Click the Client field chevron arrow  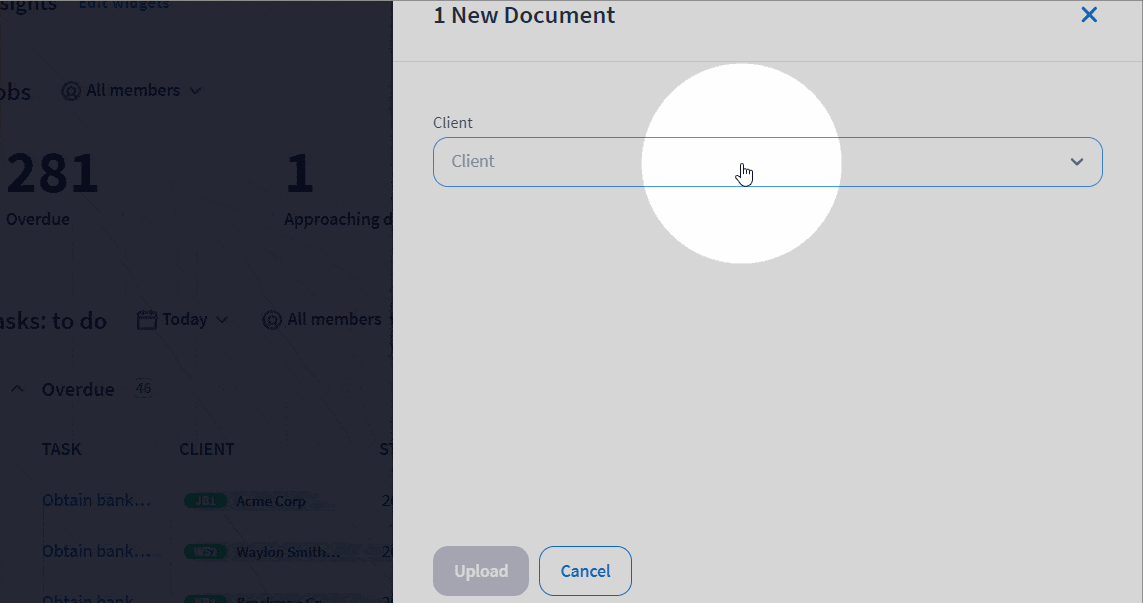[x=1076, y=162]
